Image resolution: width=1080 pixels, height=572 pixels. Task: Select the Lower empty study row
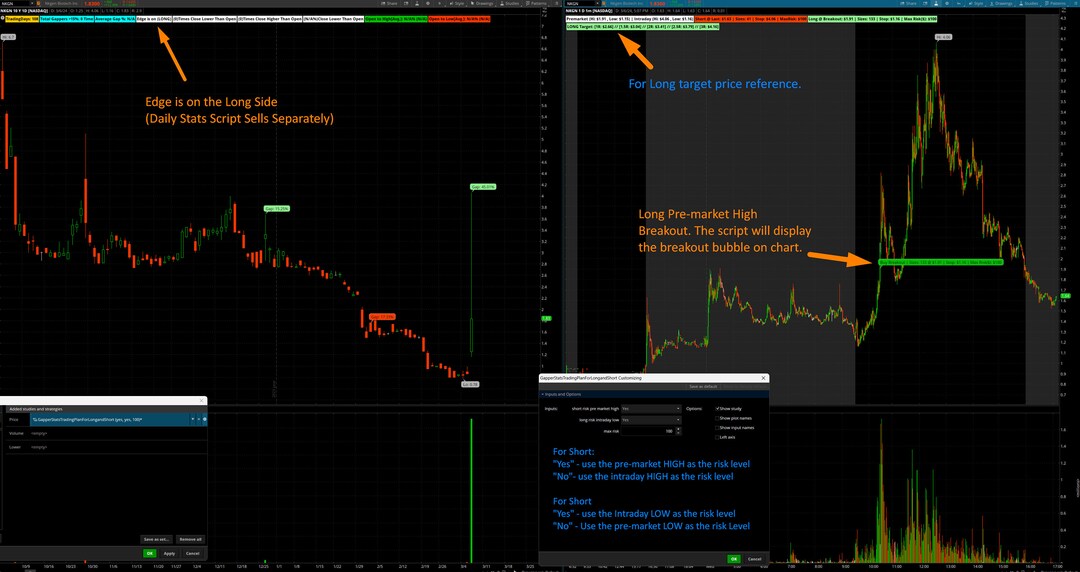pos(106,447)
